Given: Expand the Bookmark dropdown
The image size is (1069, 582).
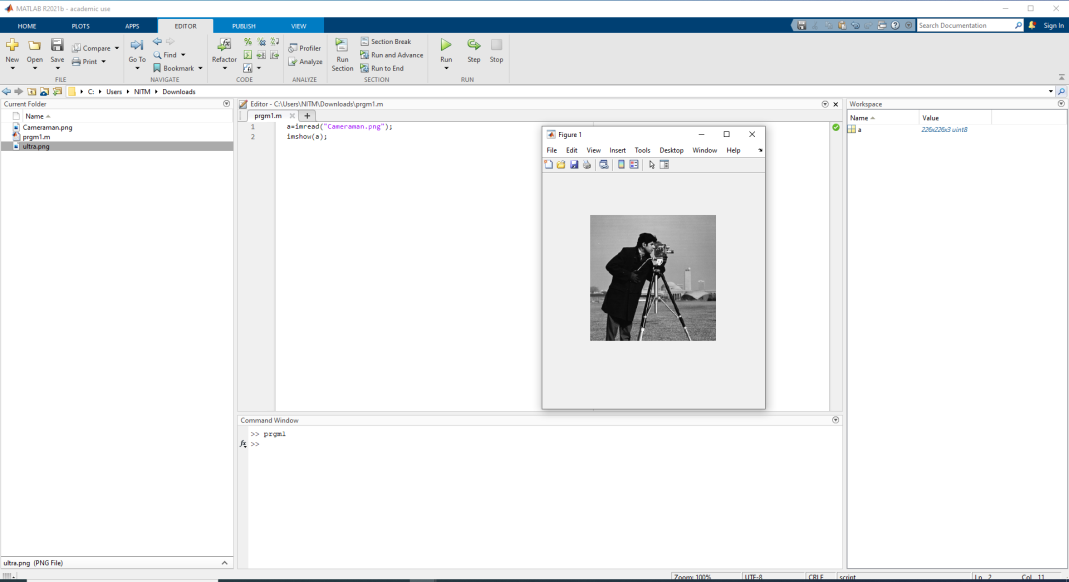Looking at the screenshot, I should tap(200, 69).
